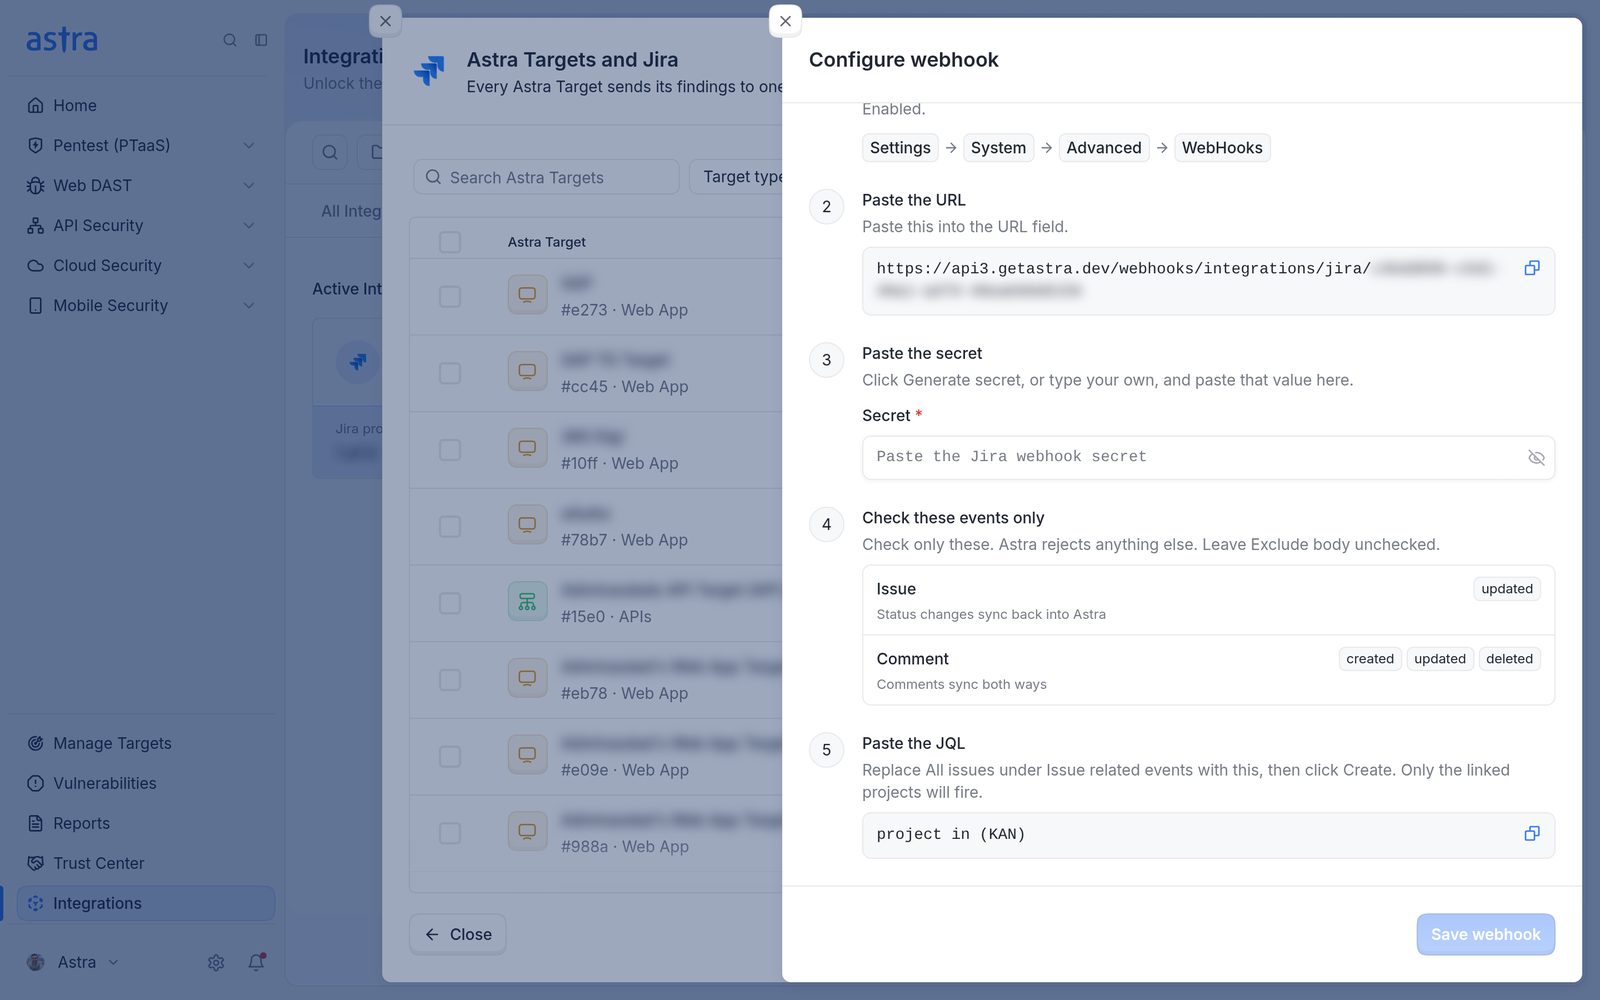The height and width of the screenshot is (1000, 1600).
Task: Check the #e273 Web App target
Action: 450,296
